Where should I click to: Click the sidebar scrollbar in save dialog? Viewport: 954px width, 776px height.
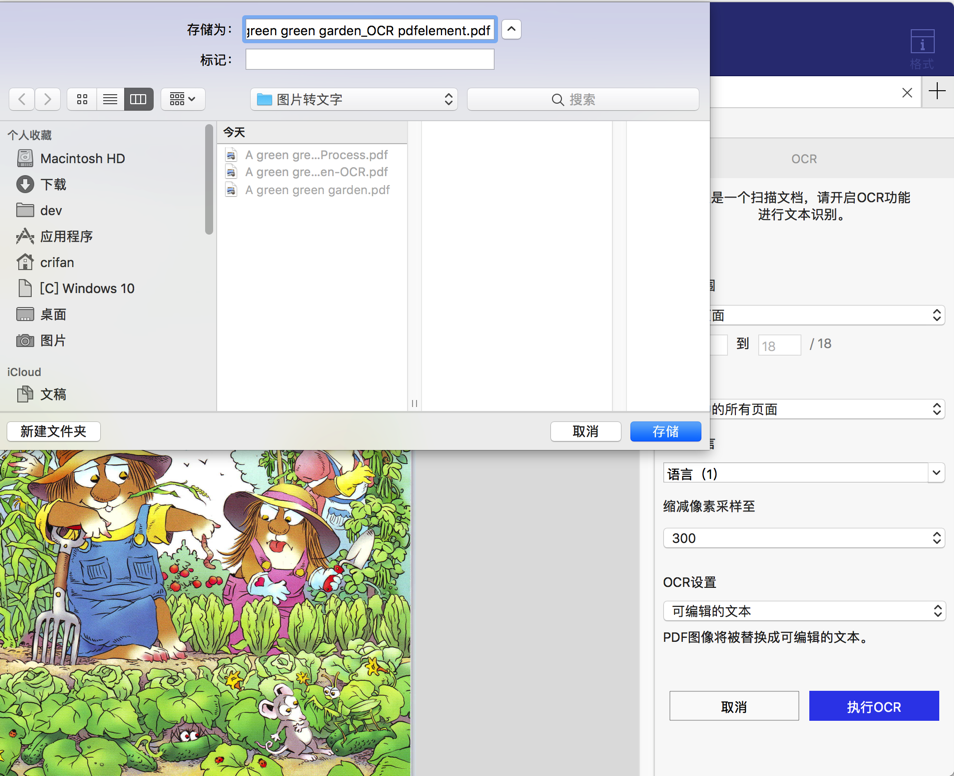(209, 179)
